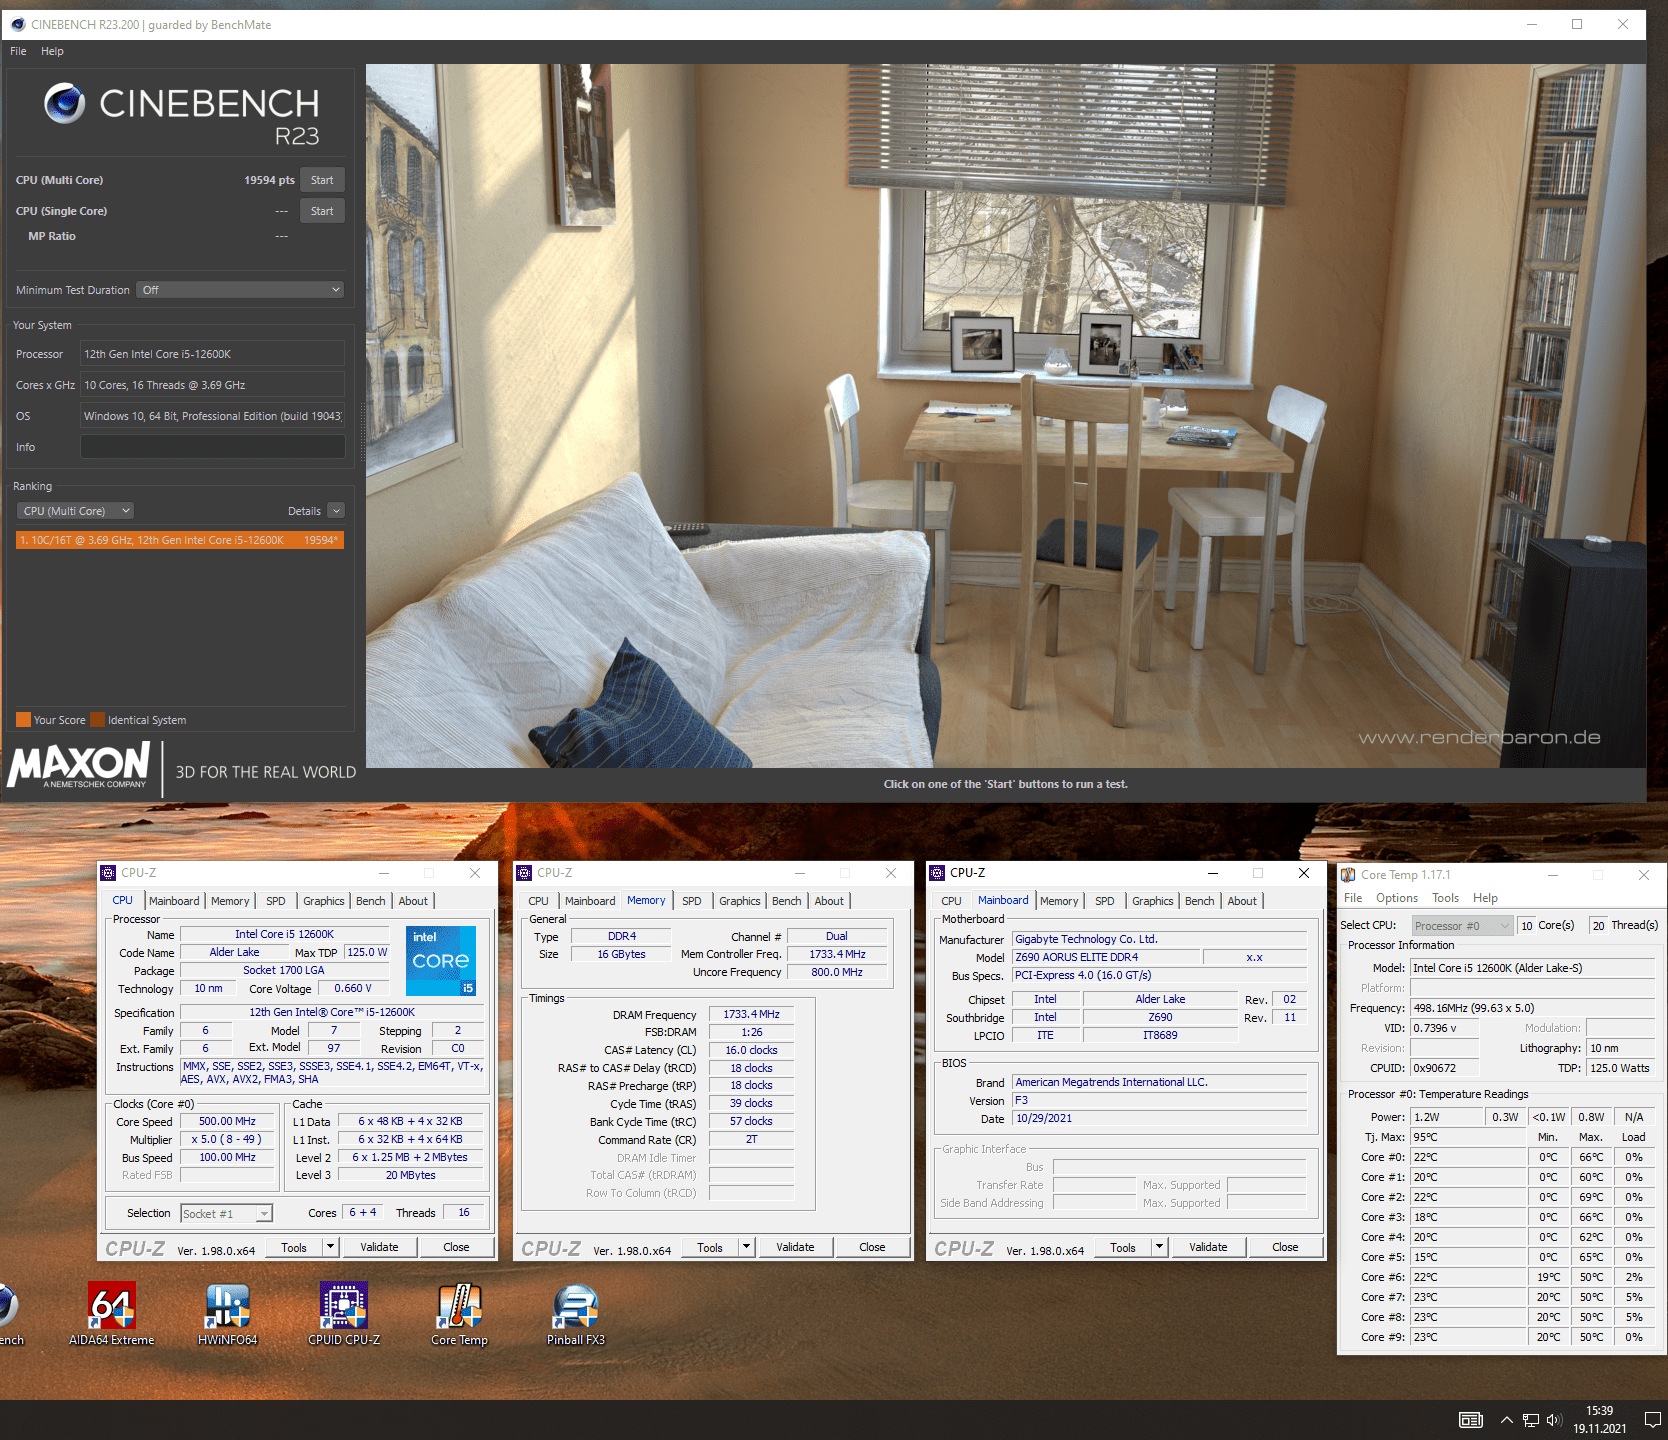Screen dimensions: 1668x1440
Task: Open the volume control in the system tray
Action: click(x=1553, y=1420)
